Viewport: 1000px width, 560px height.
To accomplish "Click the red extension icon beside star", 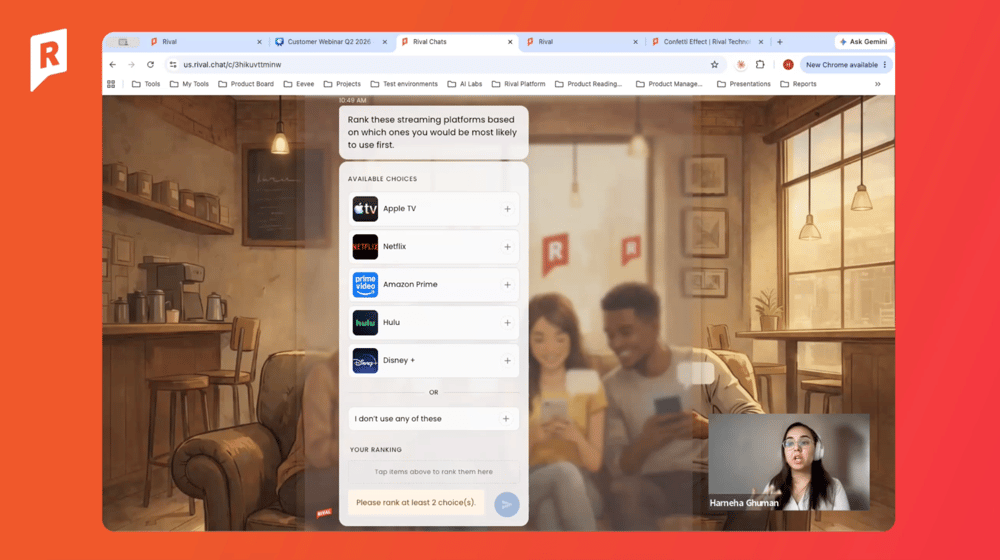I will 740,64.
